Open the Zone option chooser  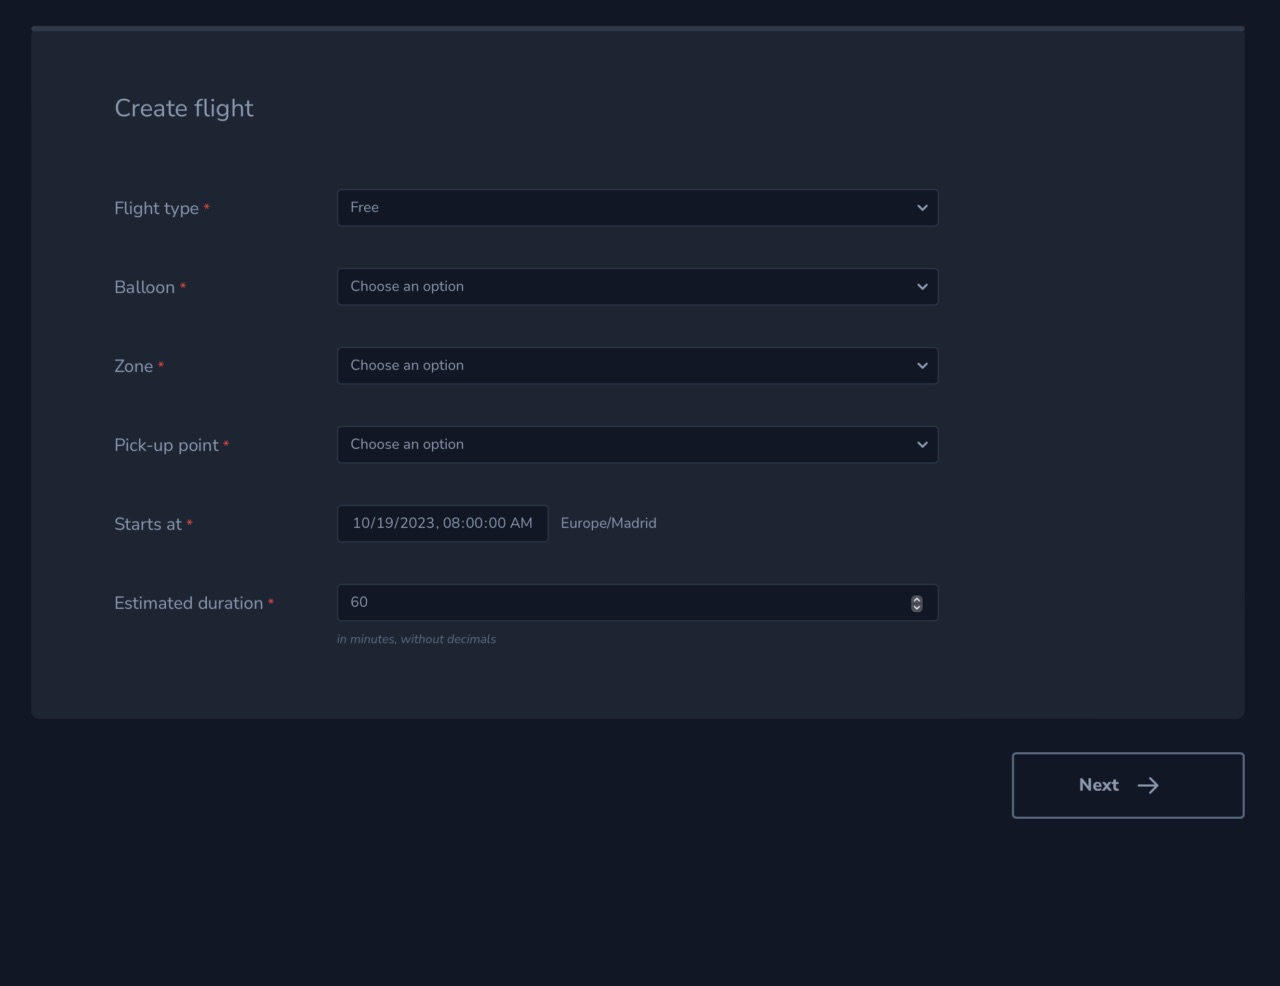pyautogui.click(x=637, y=366)
